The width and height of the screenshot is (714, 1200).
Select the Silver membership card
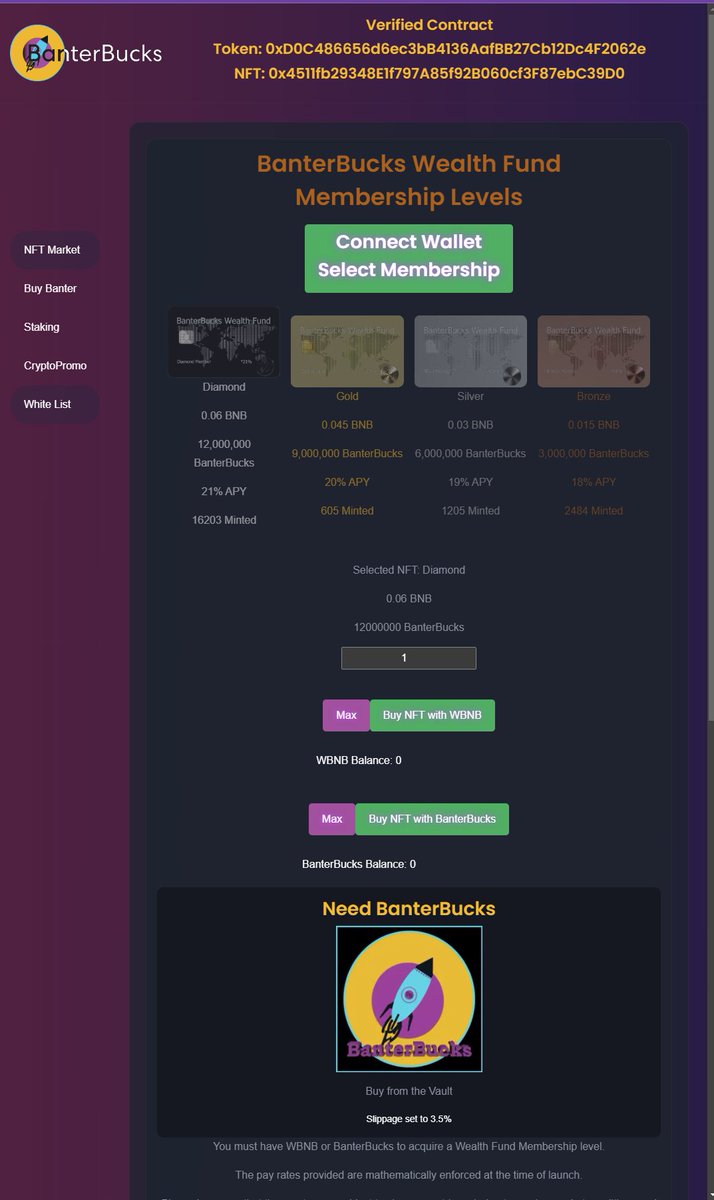tap(470, 351)
